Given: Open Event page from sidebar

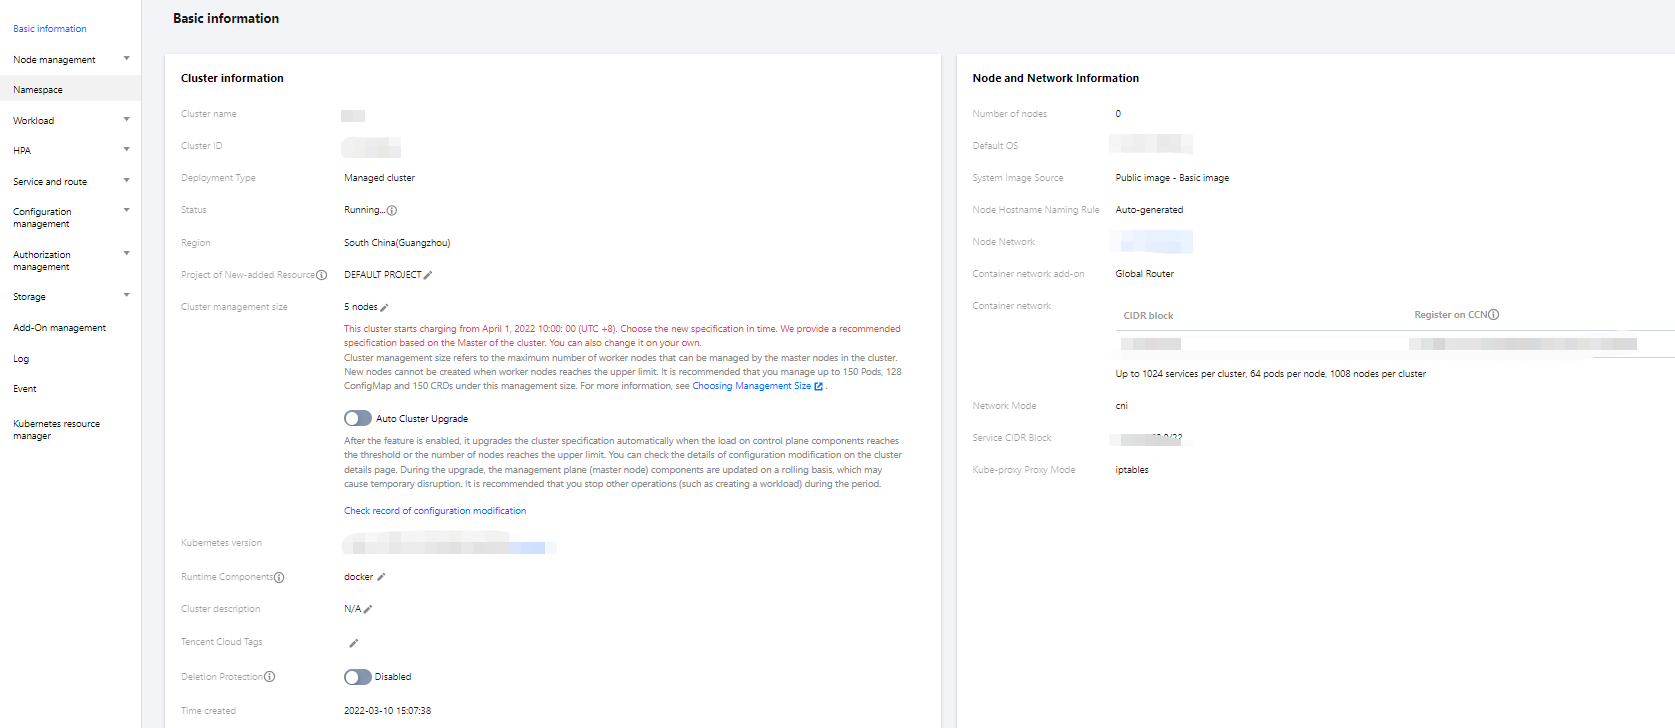Looking at the screenshot, I should (x=25, y=389).
